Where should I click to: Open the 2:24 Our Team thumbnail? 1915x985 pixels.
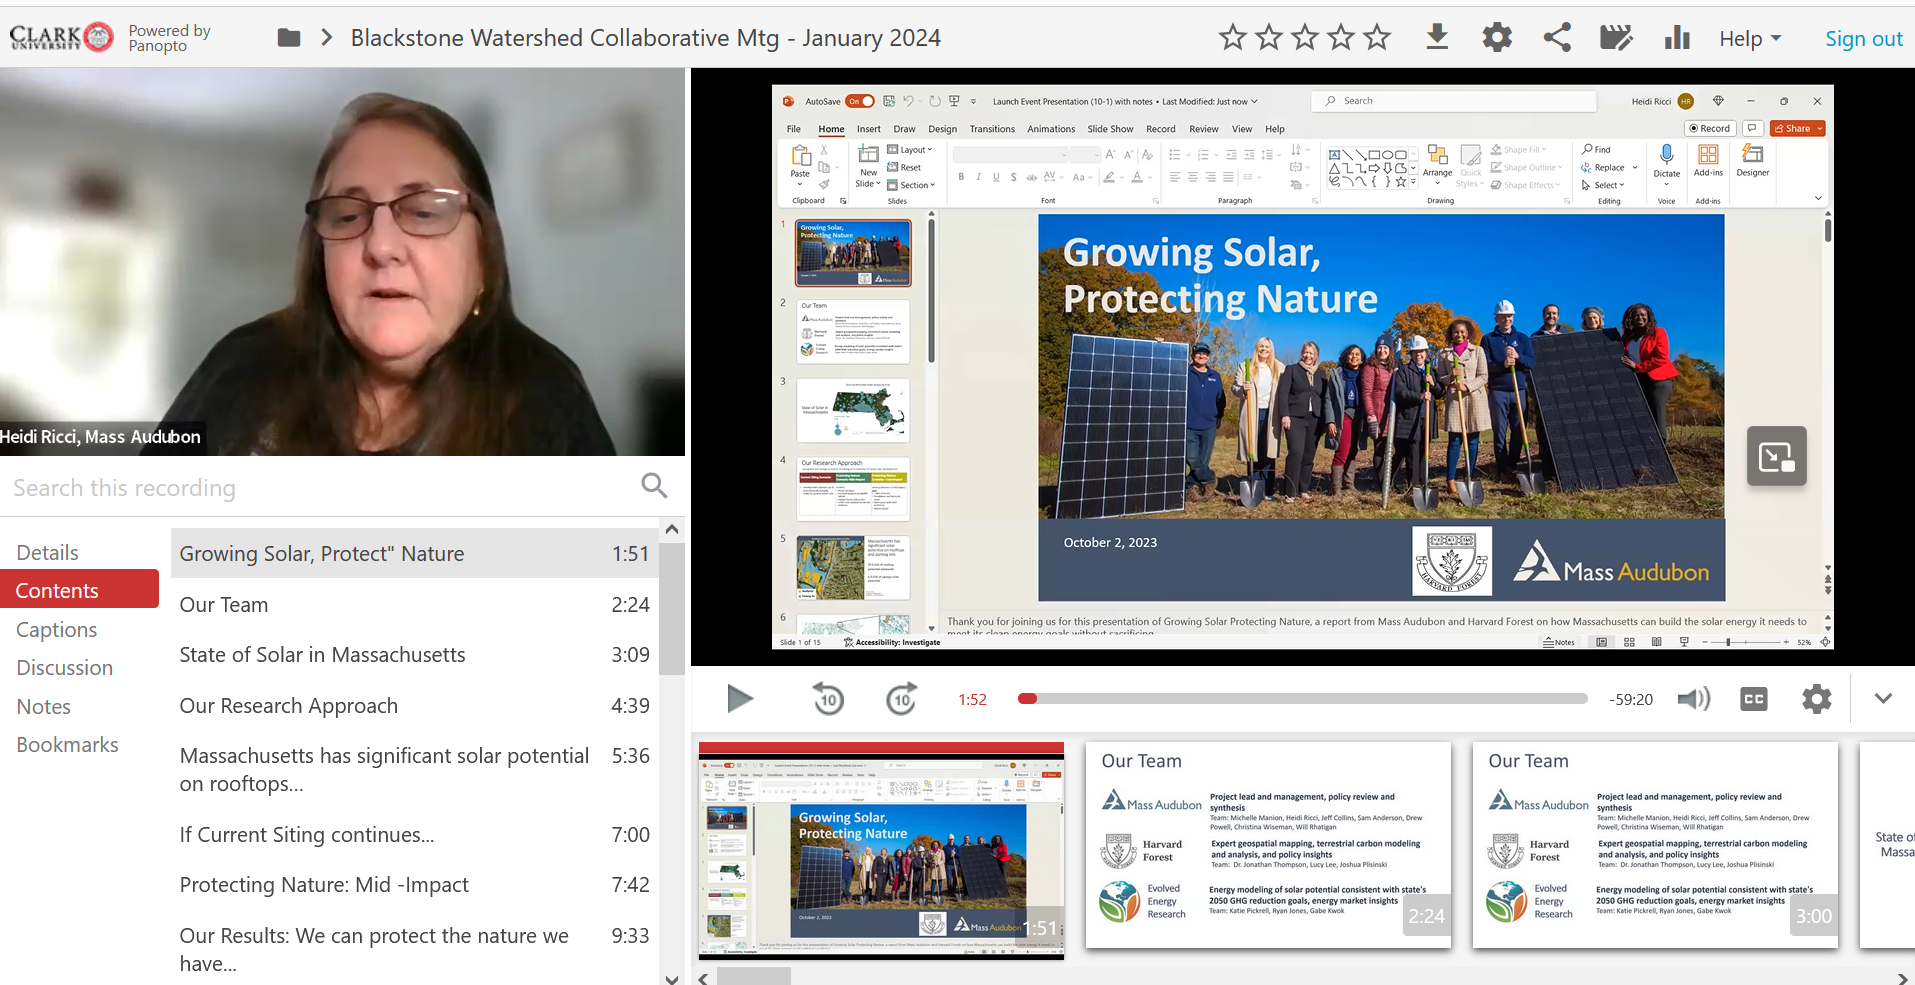click(1268, 845)
